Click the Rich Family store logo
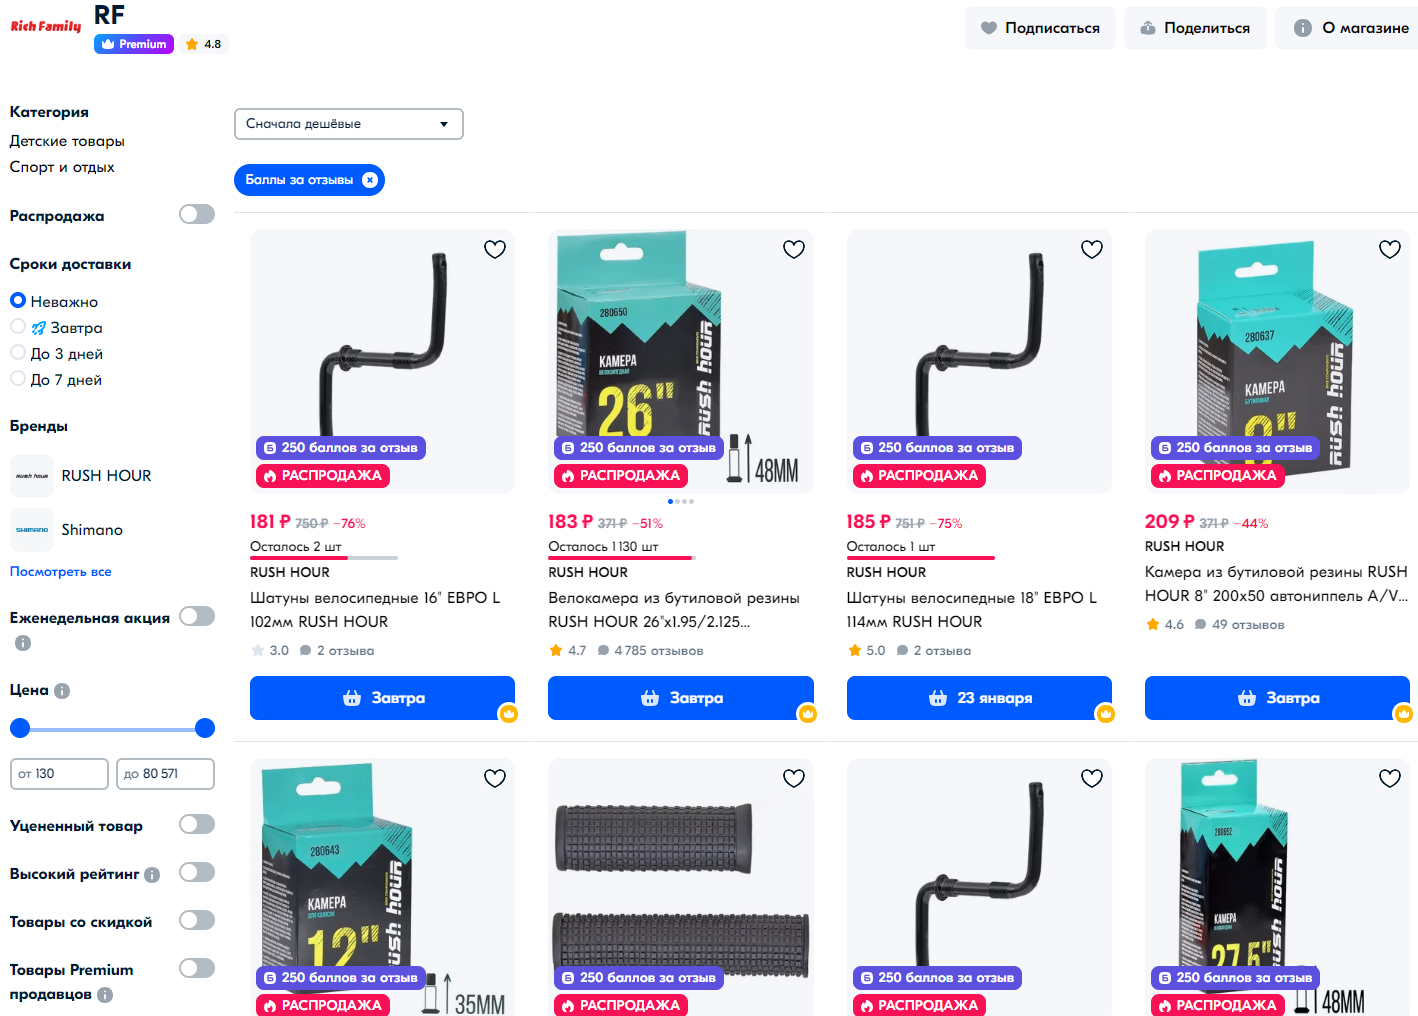 point(46,26)
